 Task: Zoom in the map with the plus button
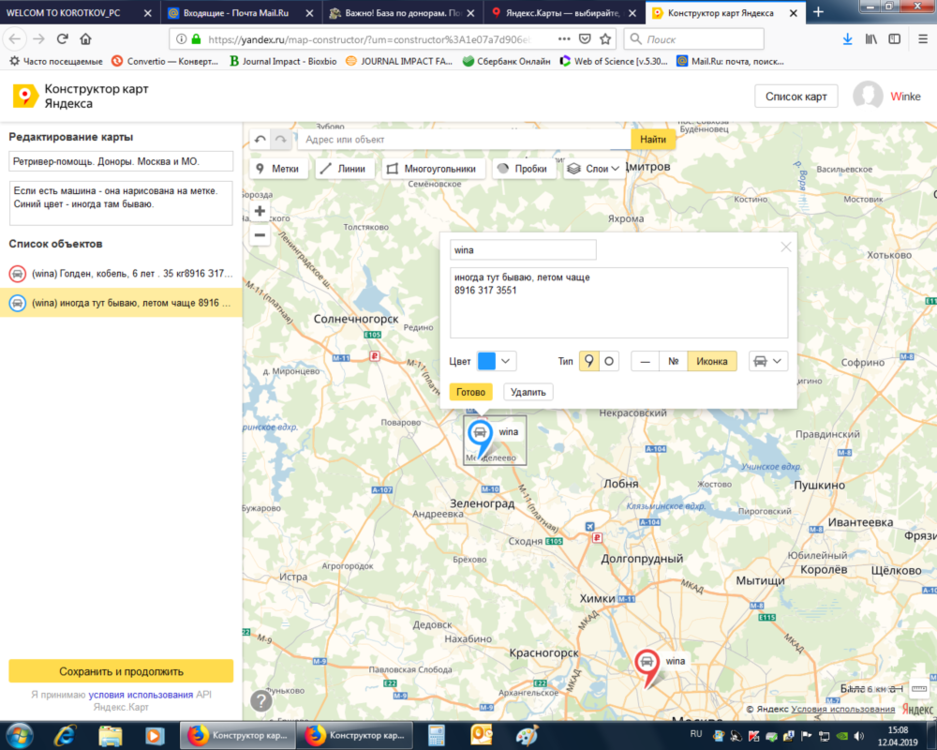260,211
